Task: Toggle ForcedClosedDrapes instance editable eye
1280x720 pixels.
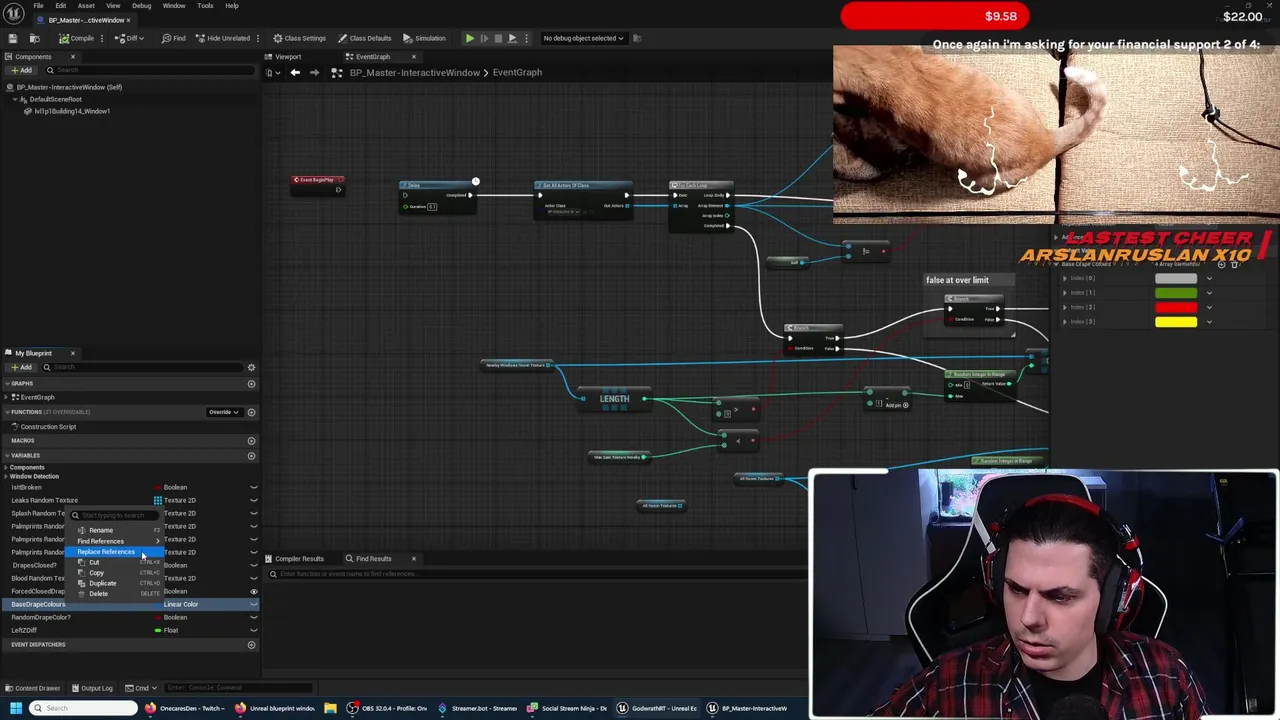Action: coord(253,591)
